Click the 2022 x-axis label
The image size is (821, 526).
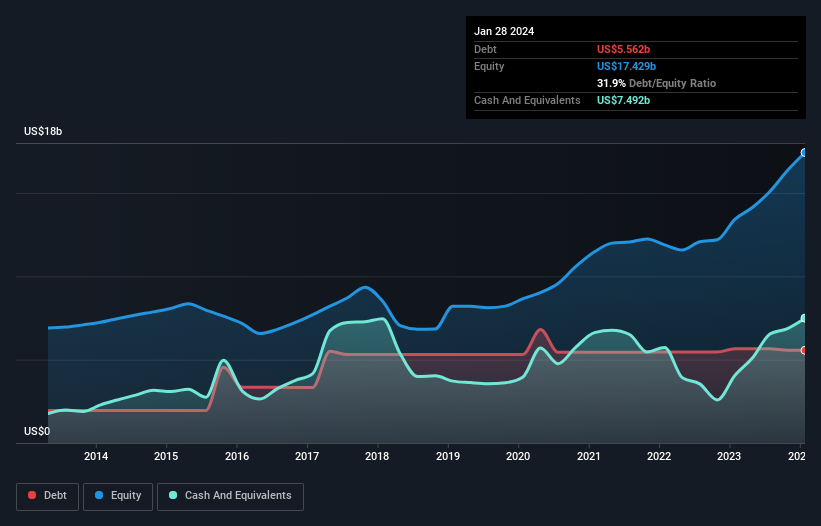(659, 456)
